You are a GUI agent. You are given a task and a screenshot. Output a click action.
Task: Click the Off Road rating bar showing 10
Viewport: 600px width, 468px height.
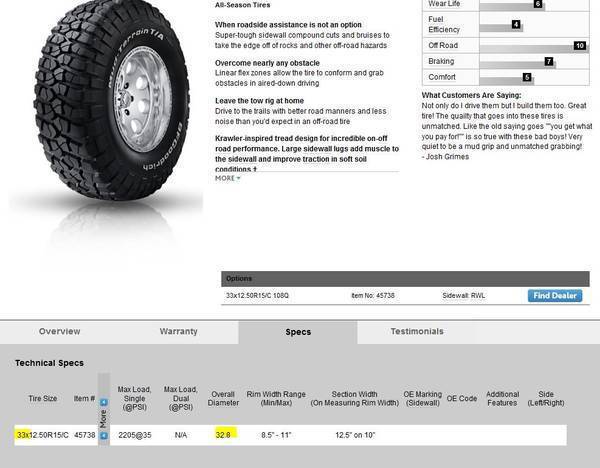(534, 46)
